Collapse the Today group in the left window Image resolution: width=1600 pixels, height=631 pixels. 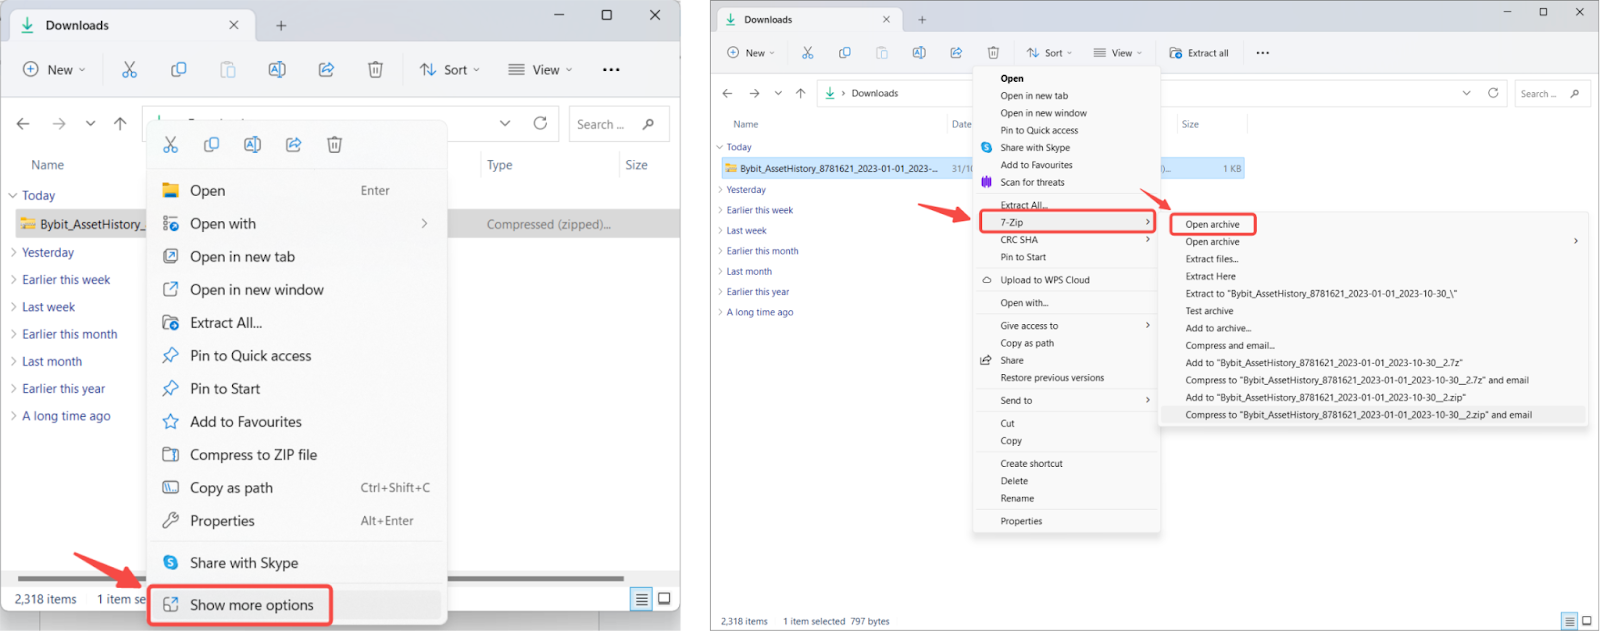point(13,196)
